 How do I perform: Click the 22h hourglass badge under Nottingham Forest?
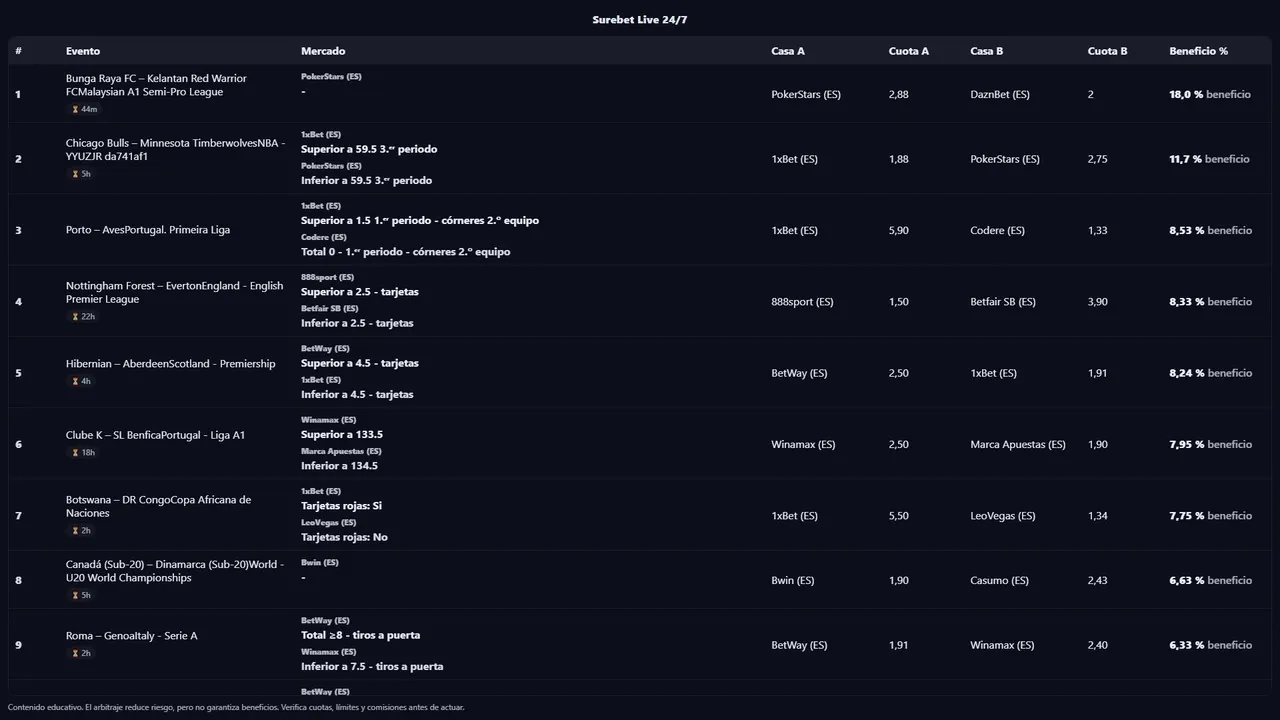83,317
